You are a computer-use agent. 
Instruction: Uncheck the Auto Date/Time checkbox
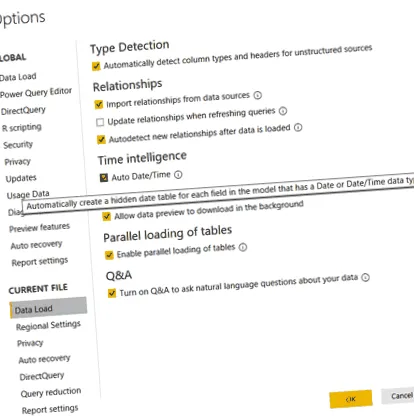coord(104,177)
